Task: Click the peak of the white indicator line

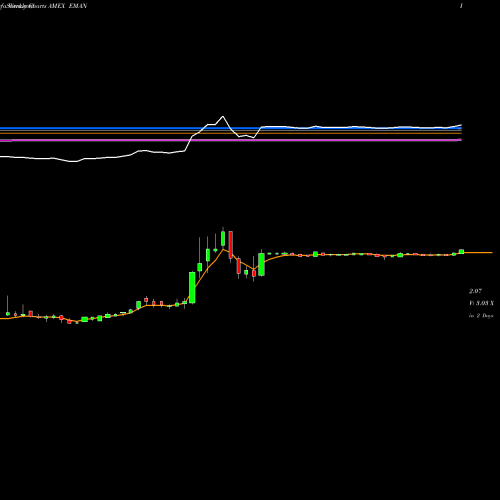Action: click(x=223, y=117)
